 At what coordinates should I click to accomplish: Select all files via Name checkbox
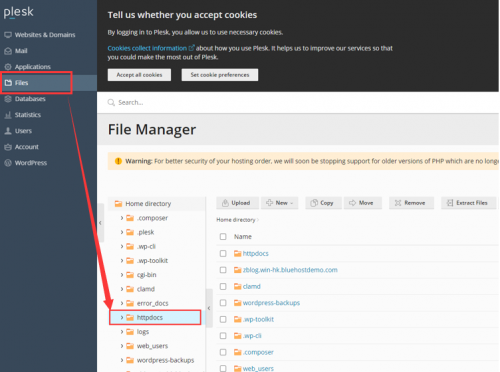[x=223, y=237]
